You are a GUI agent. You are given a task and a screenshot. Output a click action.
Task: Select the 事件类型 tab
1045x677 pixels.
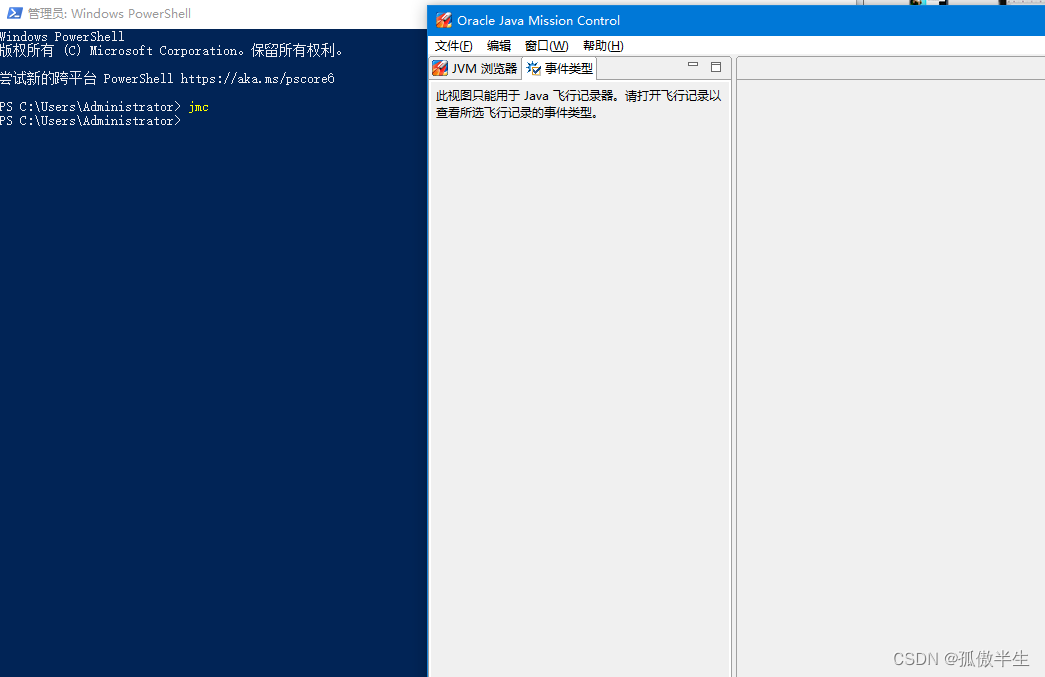point(558,69)
